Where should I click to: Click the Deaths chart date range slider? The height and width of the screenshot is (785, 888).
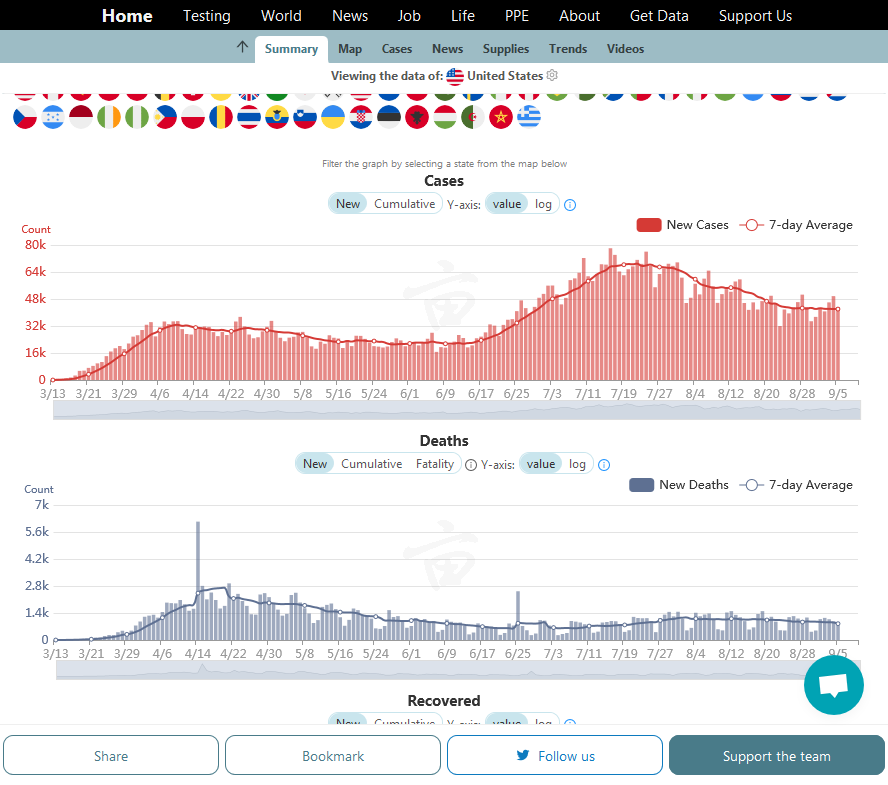click(458, 669)
